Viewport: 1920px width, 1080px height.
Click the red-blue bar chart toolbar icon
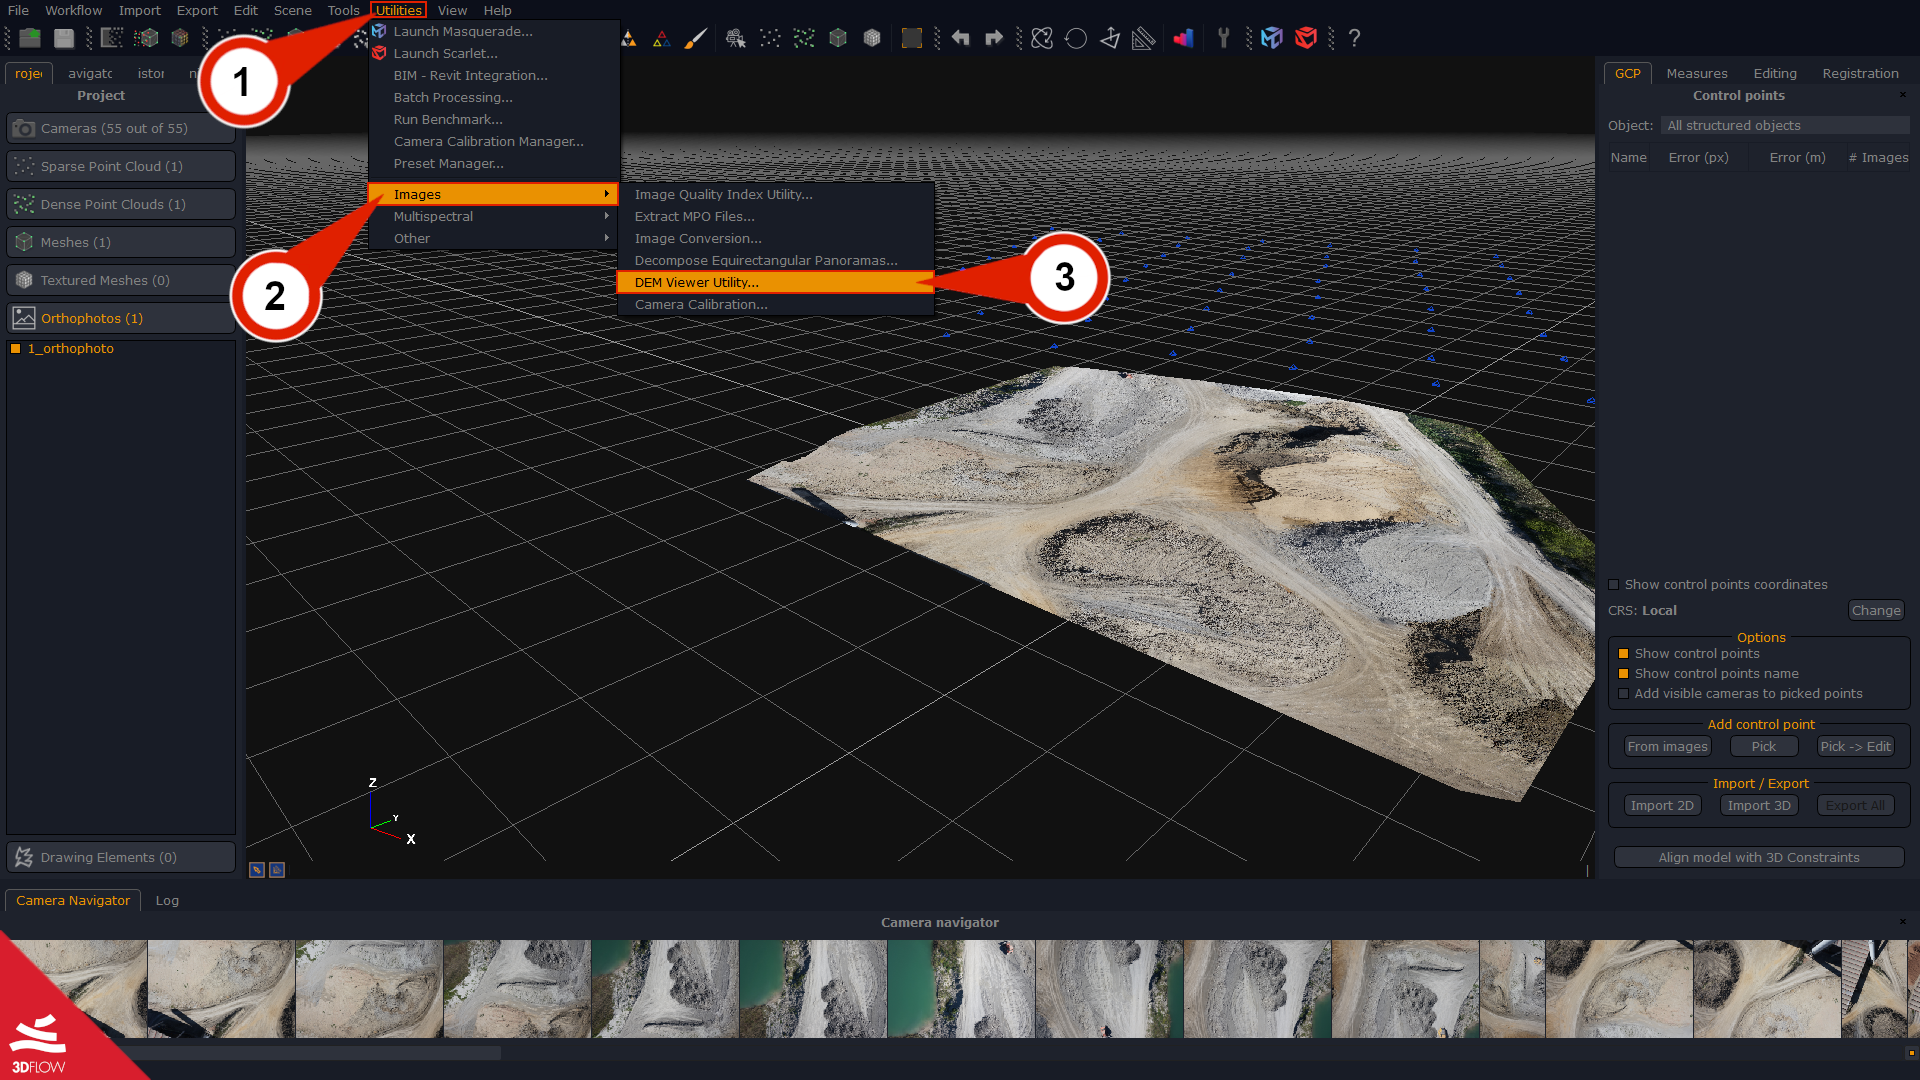(x=1184, y=38)
